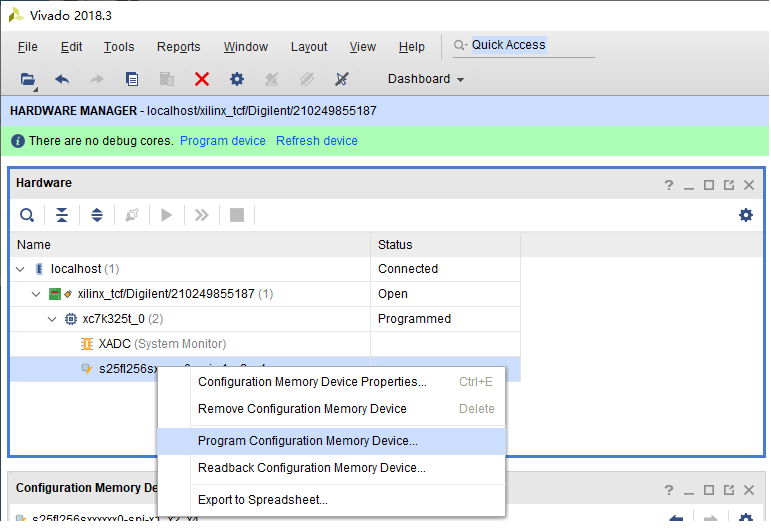This screenshot has height=530, width=771.
Task: Click the Connected status cell
Action: (445, 269)
